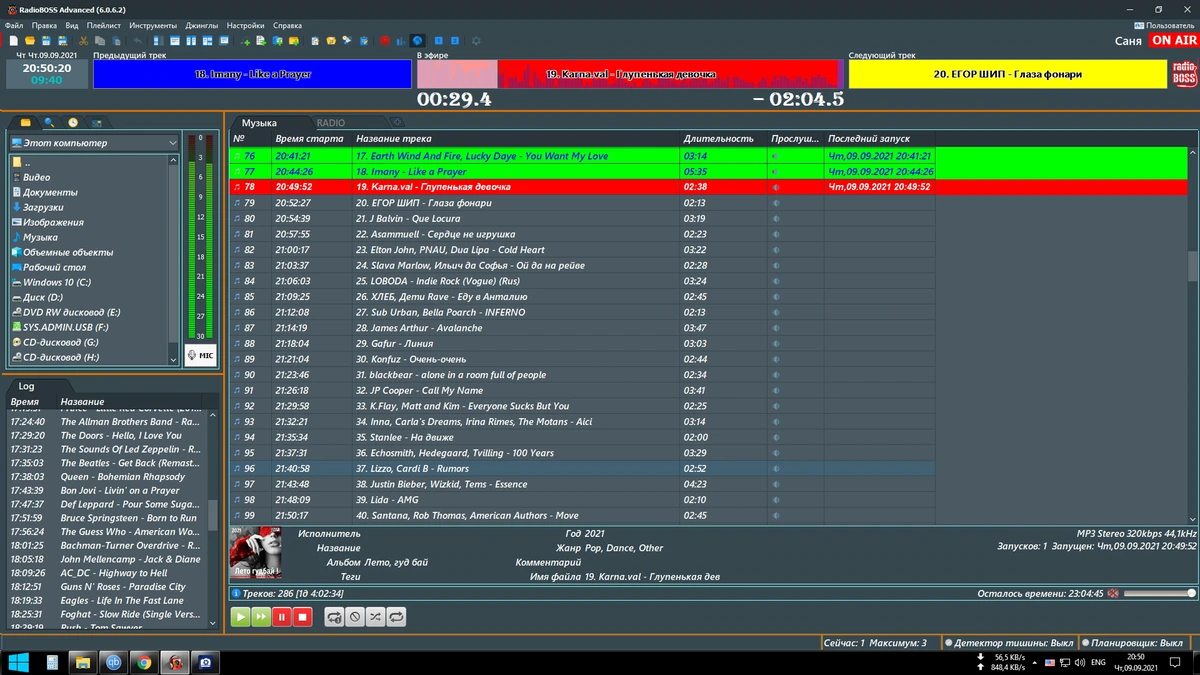Click the listened speaker icon for track 79
Image resolution: width=1200 pixels, height=675 pixels.
coord(776,203)
